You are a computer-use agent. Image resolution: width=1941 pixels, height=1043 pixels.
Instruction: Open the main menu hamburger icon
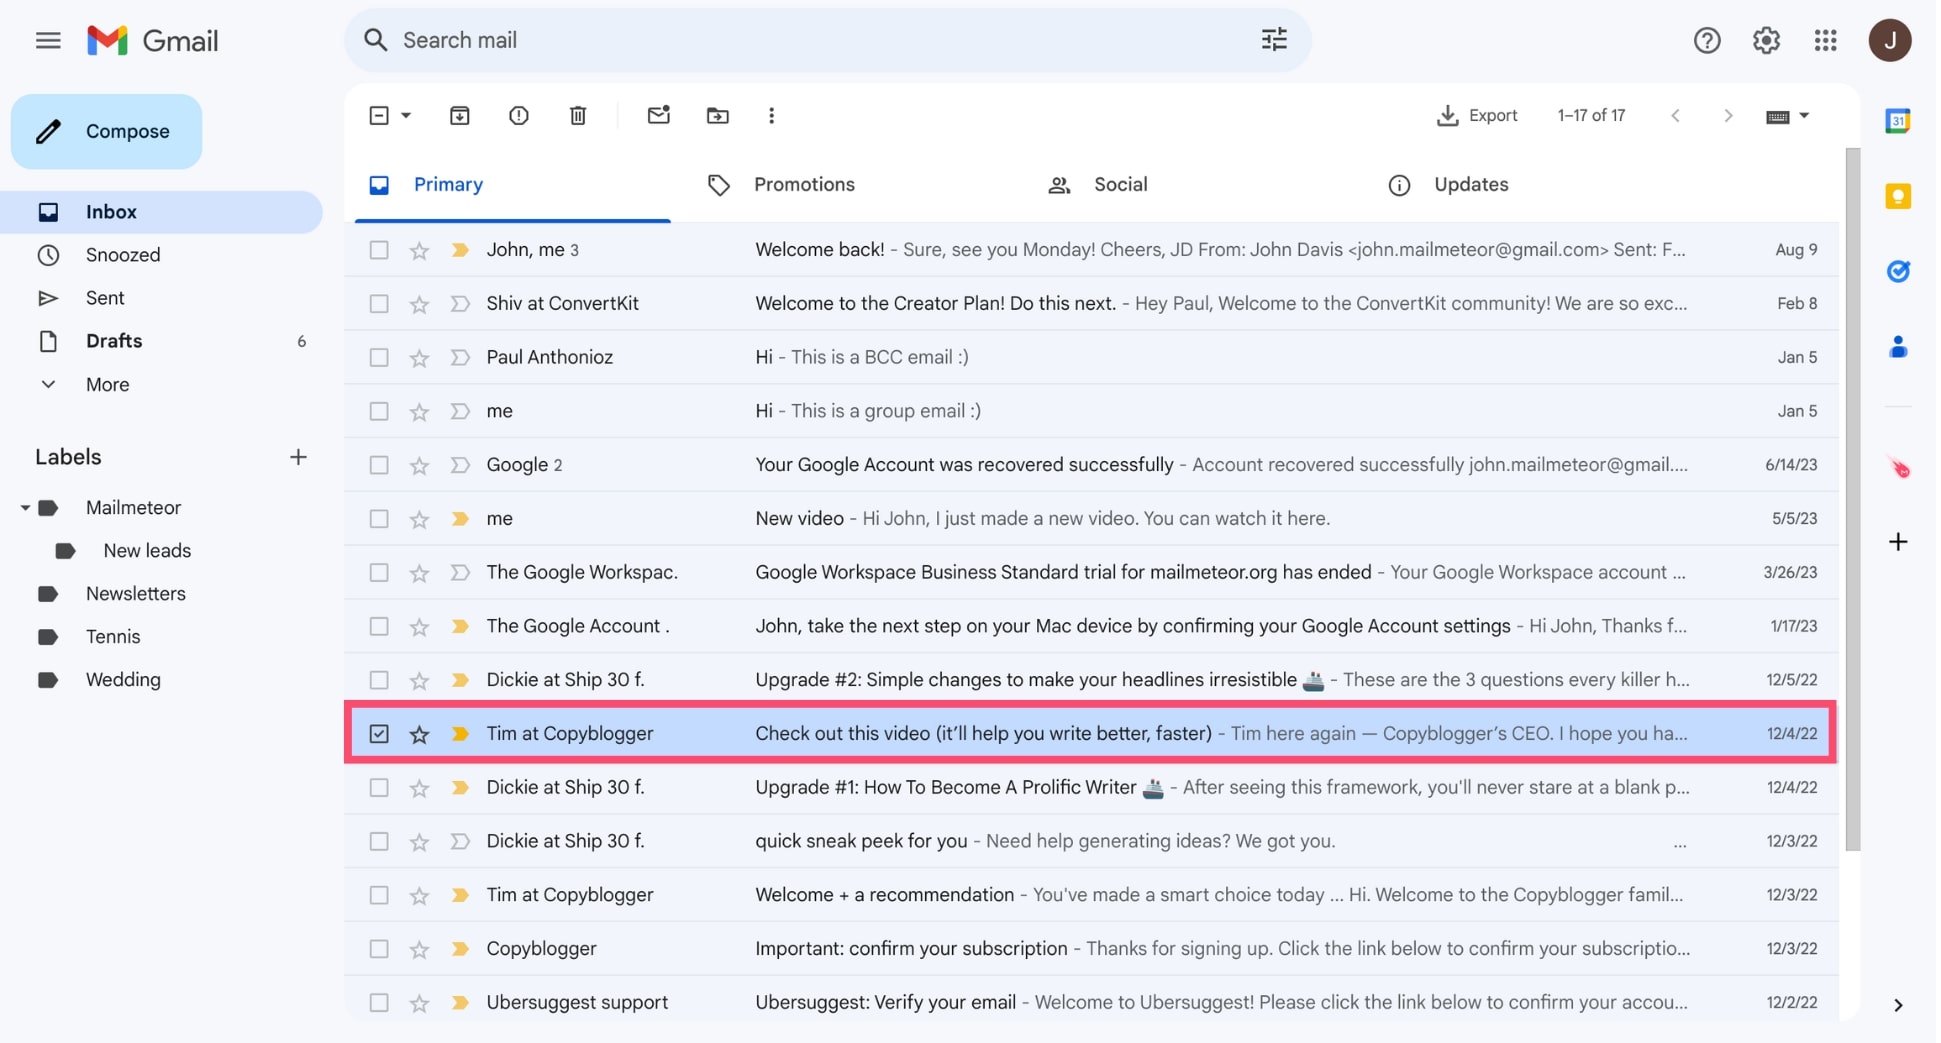[48, 40]
